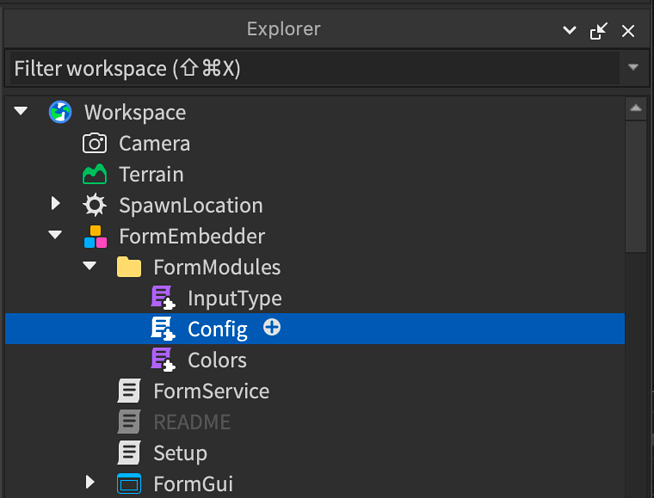
Task: Expand the FormGui node
Action: pos(90,483)
